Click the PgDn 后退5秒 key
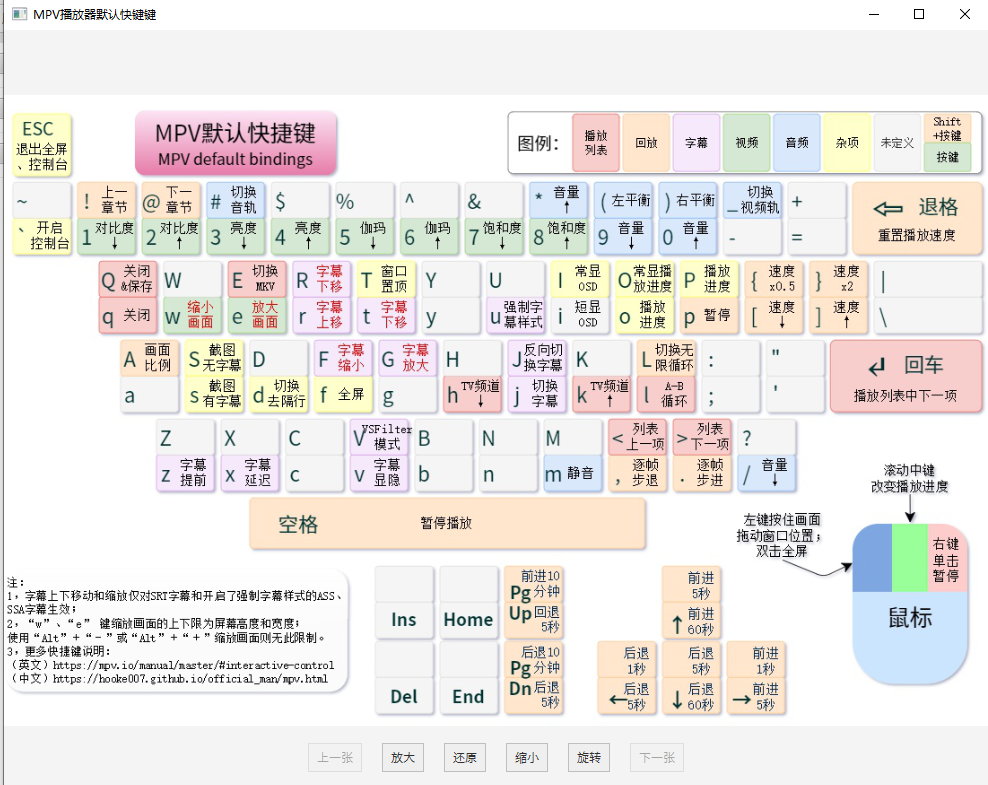The height and width of the screenshot is (785, 988). point(534,697)
